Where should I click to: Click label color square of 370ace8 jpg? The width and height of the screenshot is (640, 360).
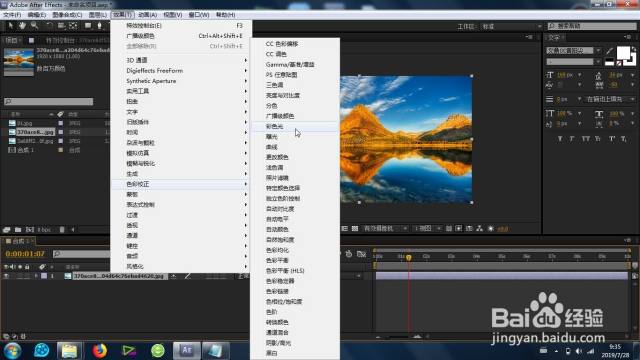(61, 132)
